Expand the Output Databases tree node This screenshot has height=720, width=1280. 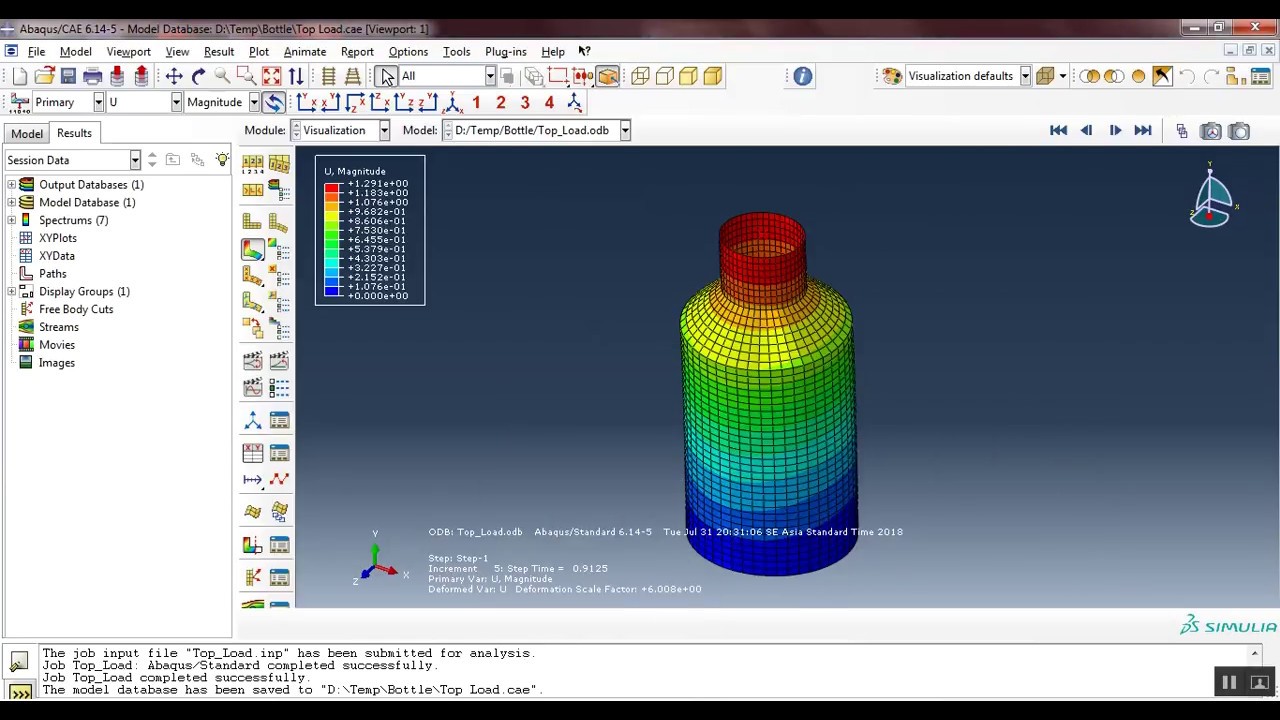(x=11, y=185)
